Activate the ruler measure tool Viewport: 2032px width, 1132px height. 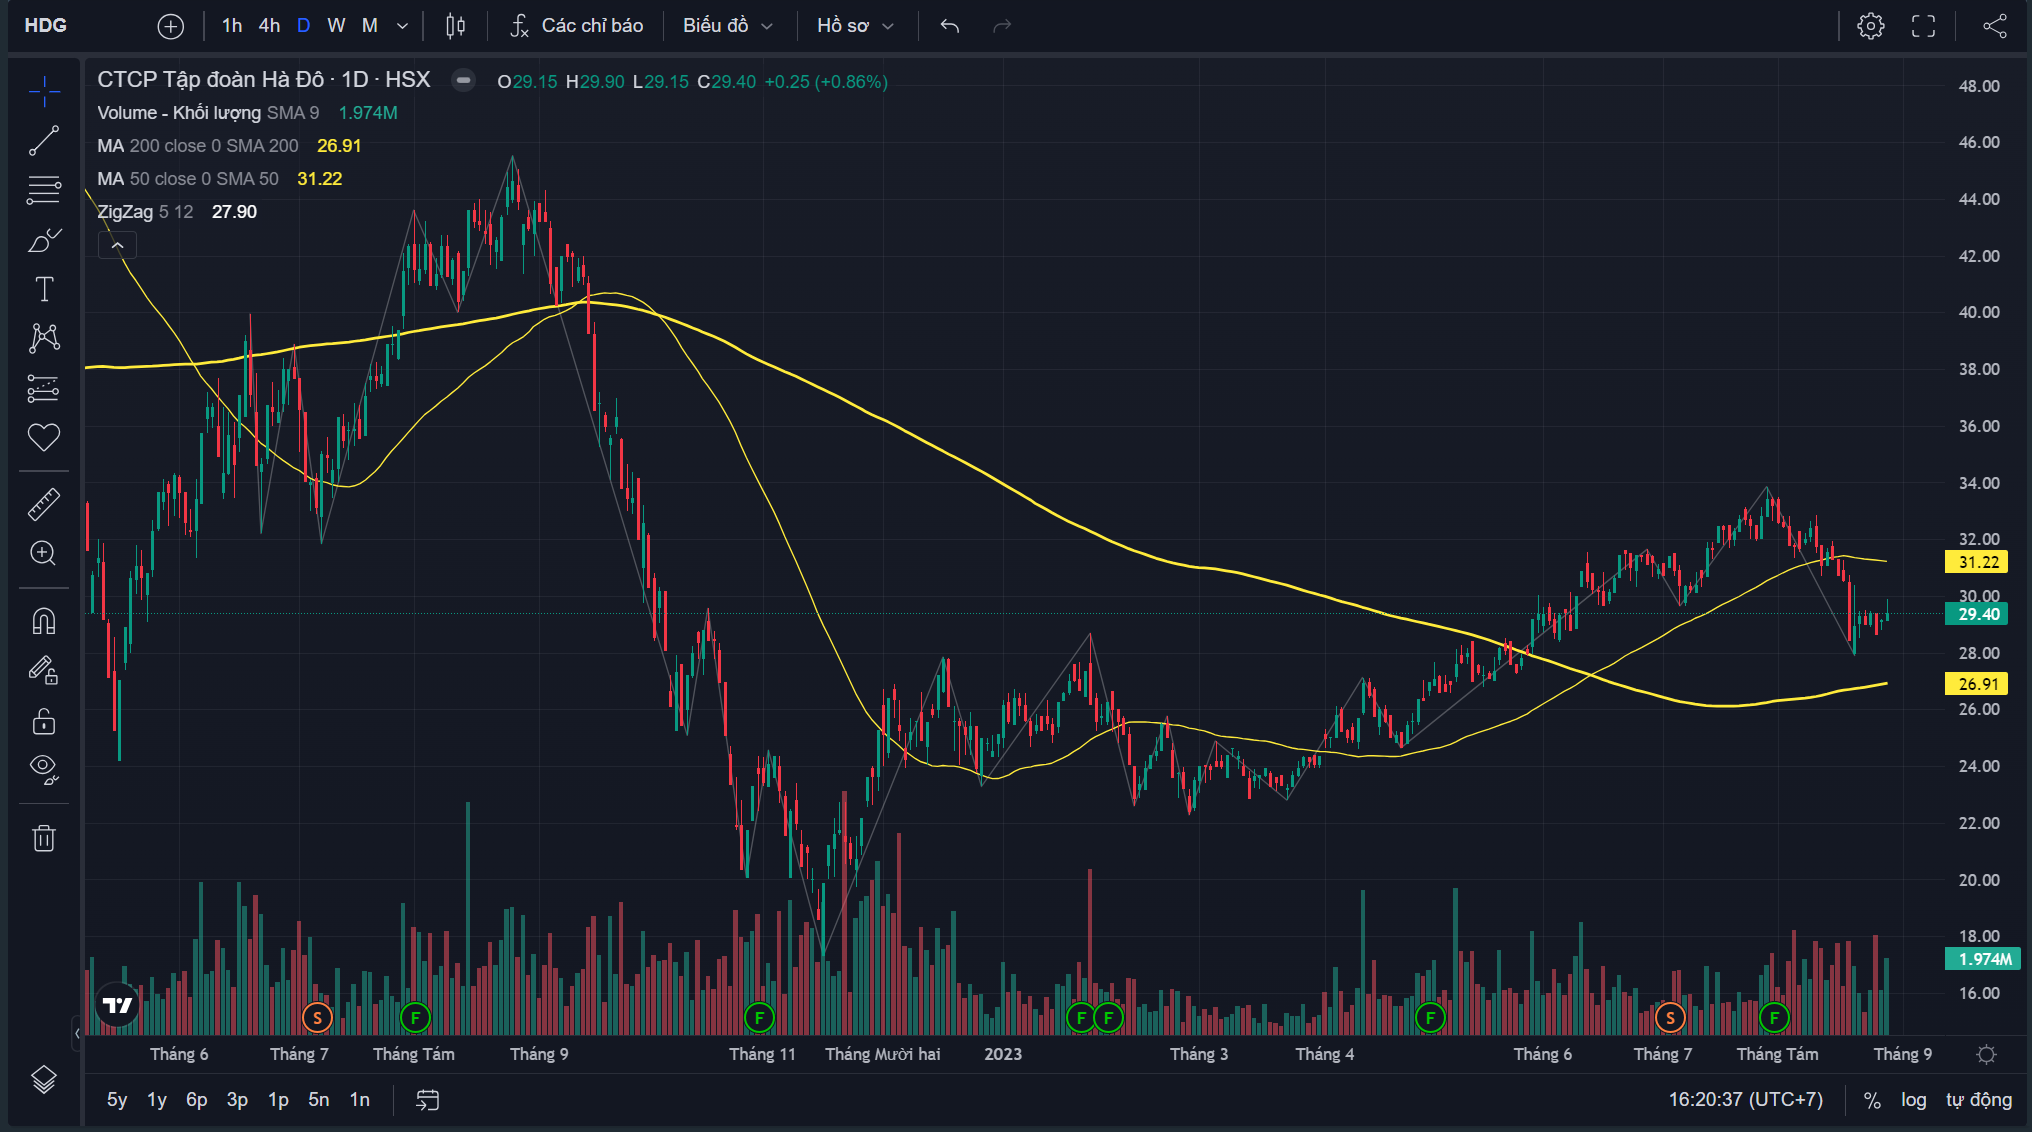43,504
